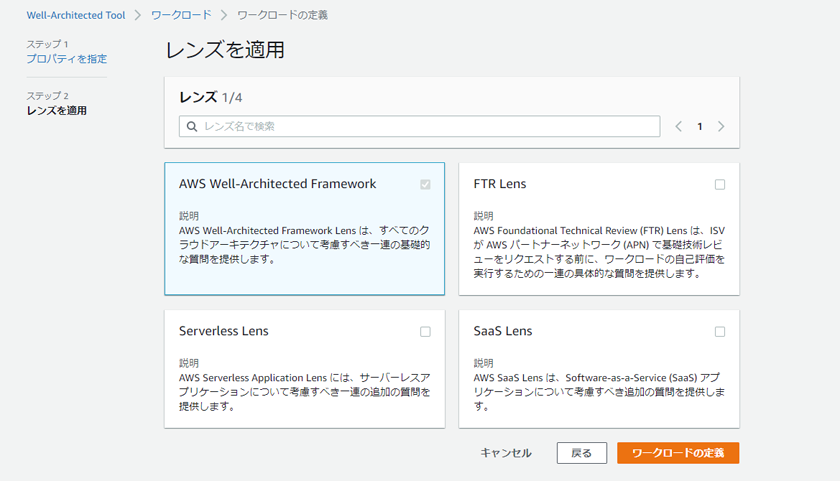Go to next page of lenses
Screen dimensions: 840x481
pos(721,126)
